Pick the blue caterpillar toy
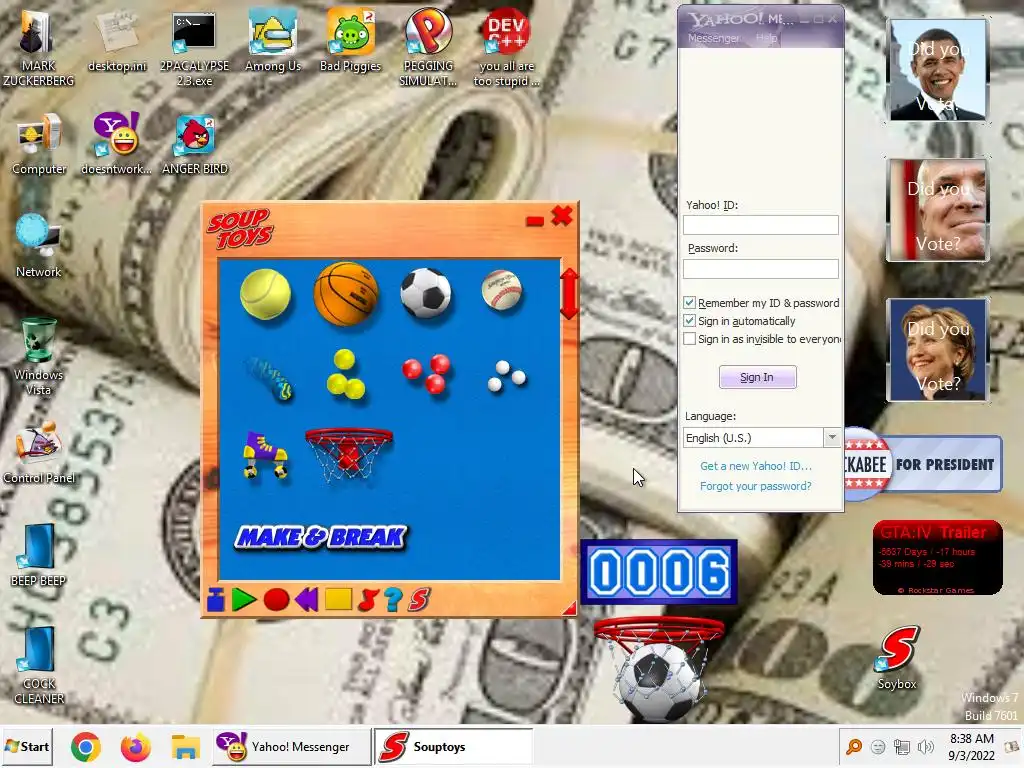1024x768 pixels. coord(269,377)
